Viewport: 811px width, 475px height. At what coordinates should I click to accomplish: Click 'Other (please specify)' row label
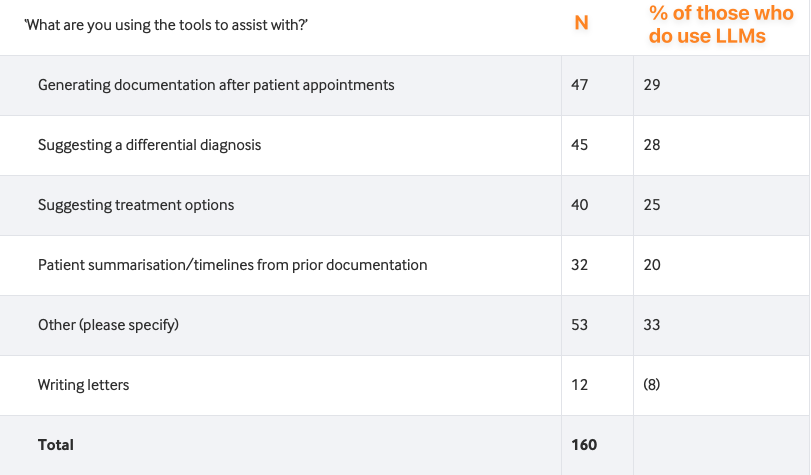click(109, 325)
